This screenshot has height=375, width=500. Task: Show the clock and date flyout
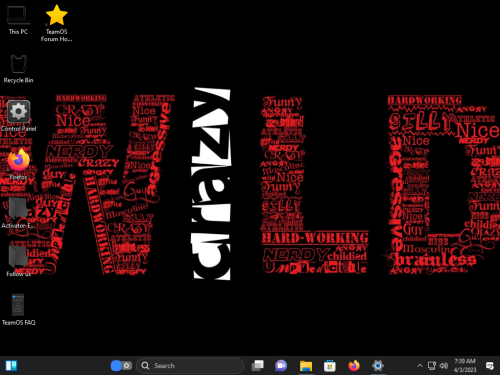point(465,366)
